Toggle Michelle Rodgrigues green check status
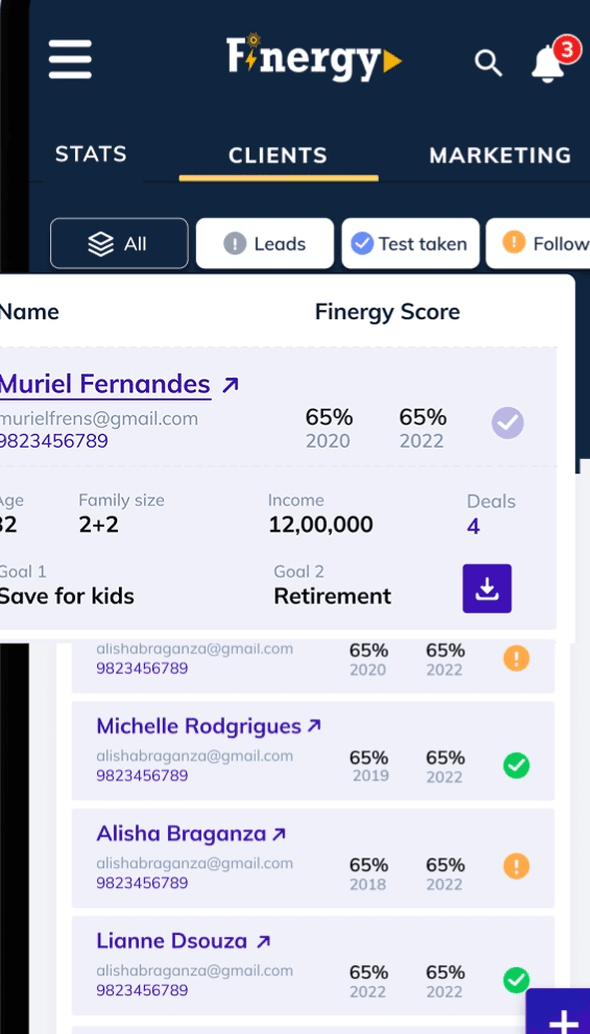 pyautogui.click(x=516, y=766)
